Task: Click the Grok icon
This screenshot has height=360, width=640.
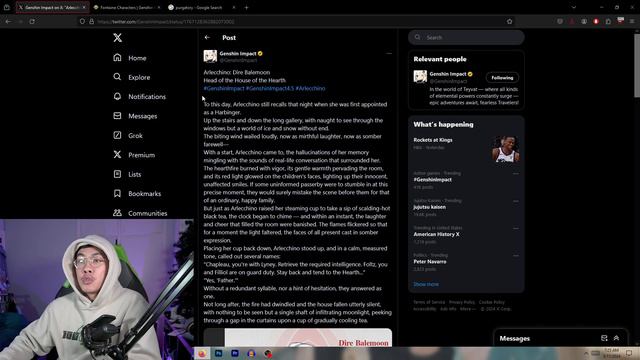Action: [x=117, y=135]
